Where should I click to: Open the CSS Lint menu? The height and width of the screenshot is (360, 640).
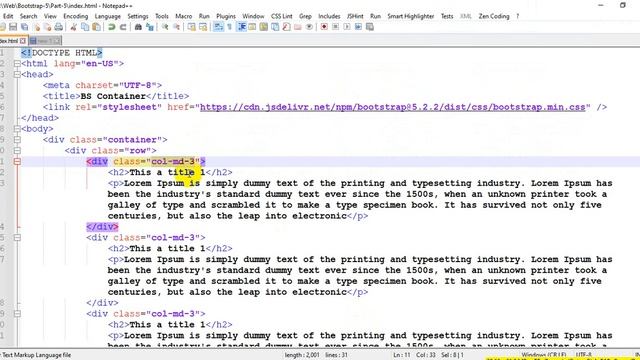click(282, 16)
